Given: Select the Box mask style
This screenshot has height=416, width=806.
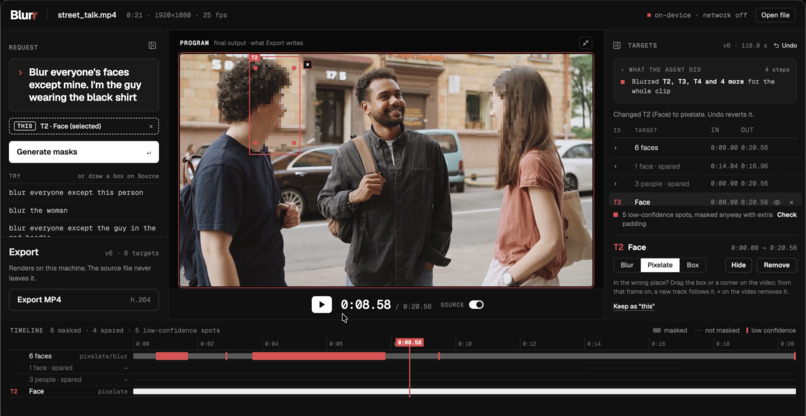Looking at the screenshot, I should tap(692, 265).
